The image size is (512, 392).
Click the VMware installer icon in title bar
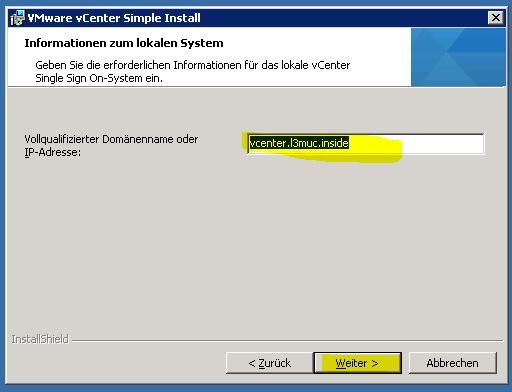pyautogui.click(x=17, y=18)
